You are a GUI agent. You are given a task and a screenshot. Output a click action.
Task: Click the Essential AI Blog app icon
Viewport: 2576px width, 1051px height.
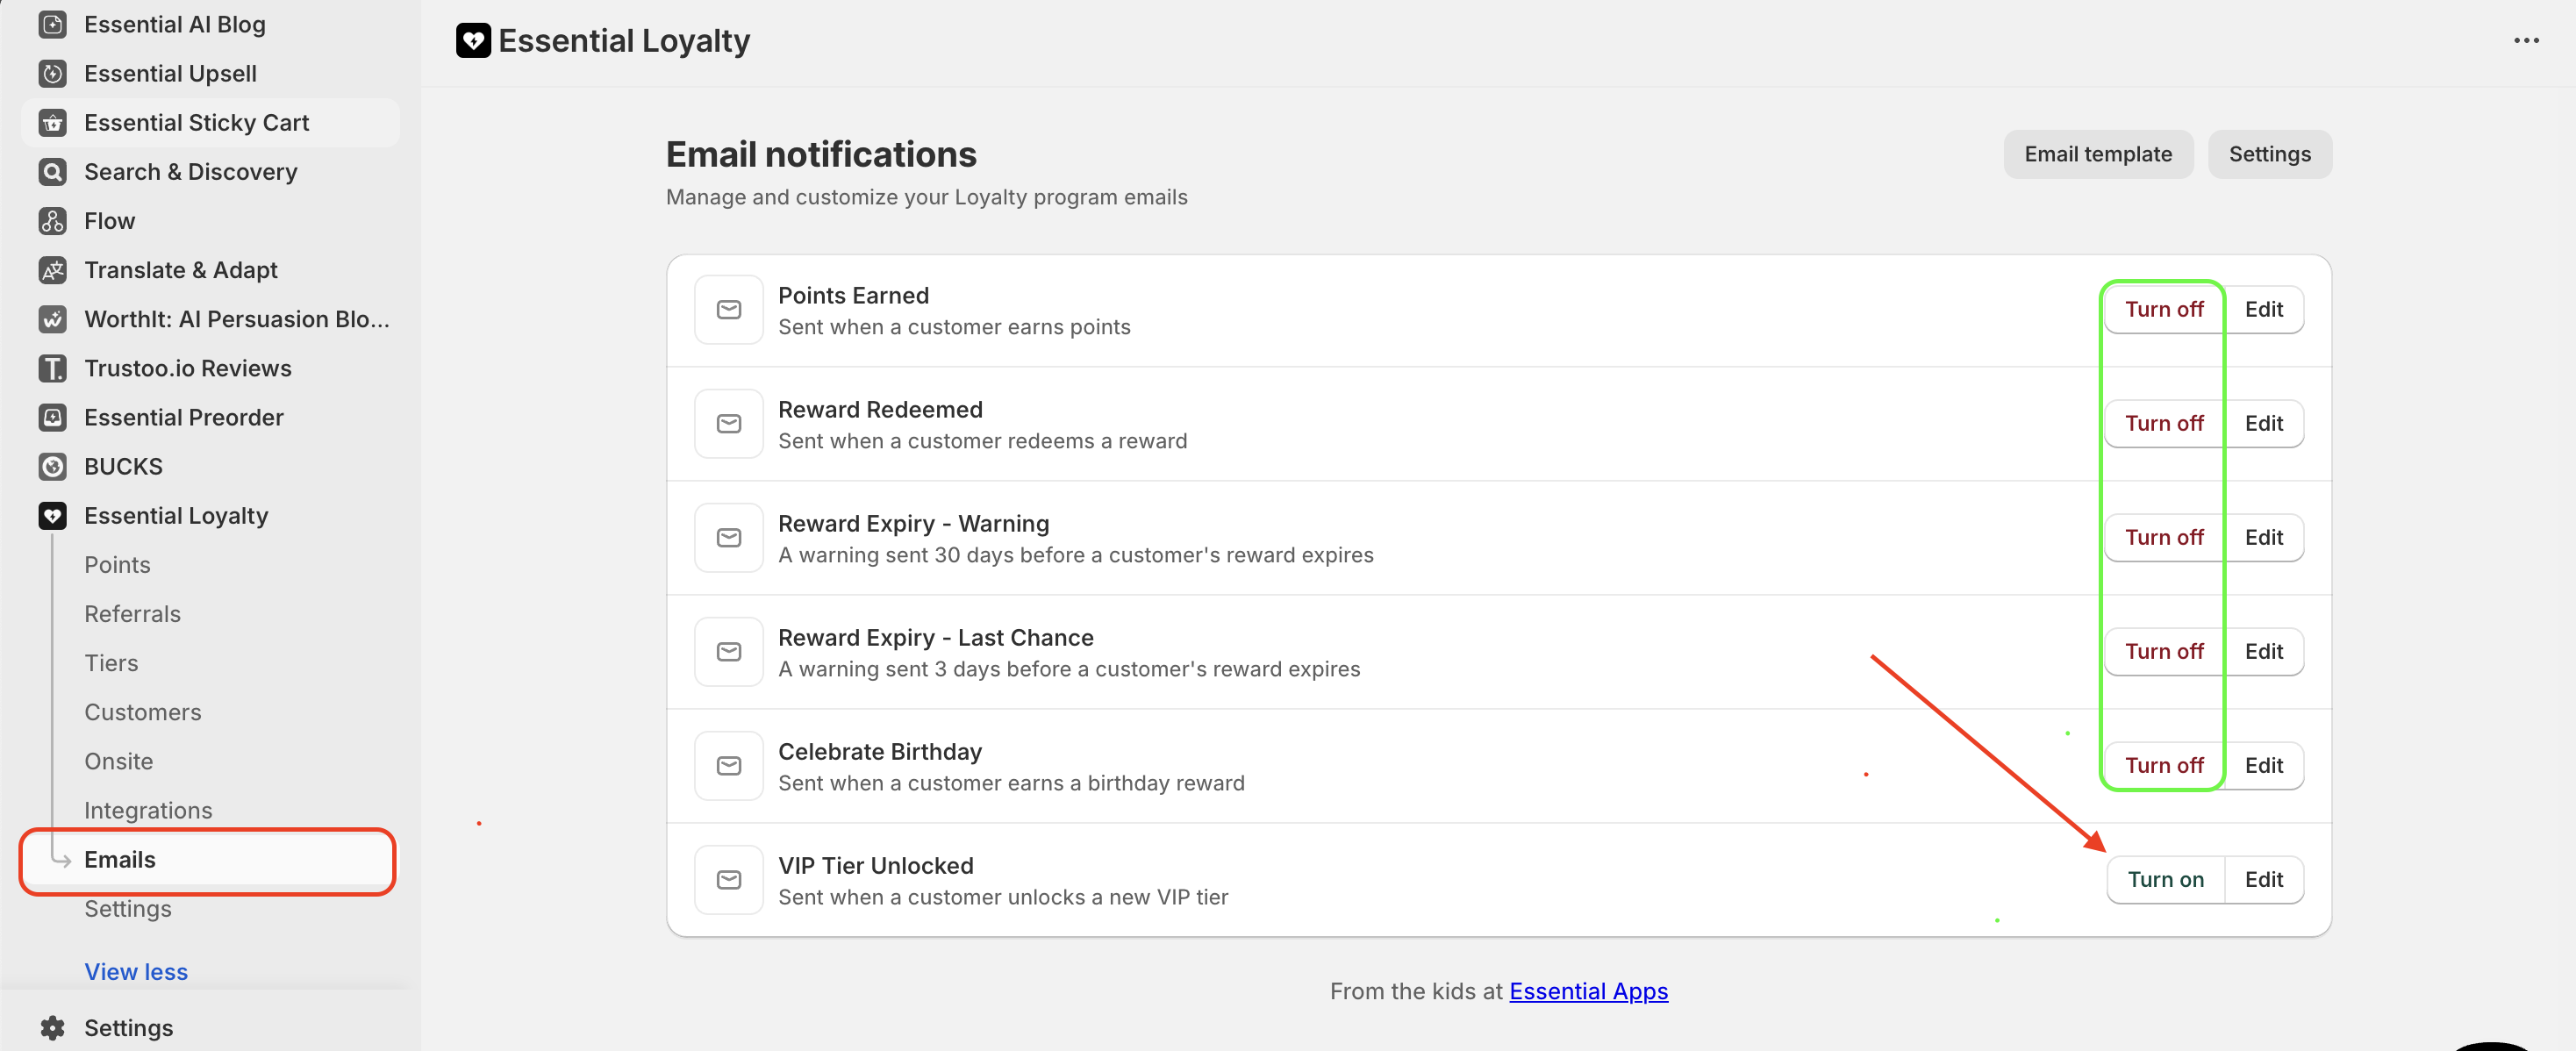52,24
